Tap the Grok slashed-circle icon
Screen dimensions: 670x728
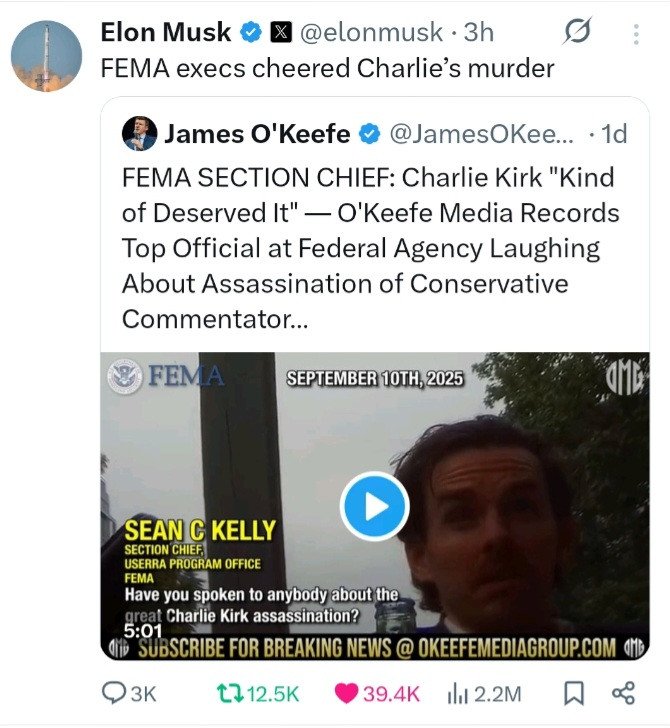(x=577, y=33)
